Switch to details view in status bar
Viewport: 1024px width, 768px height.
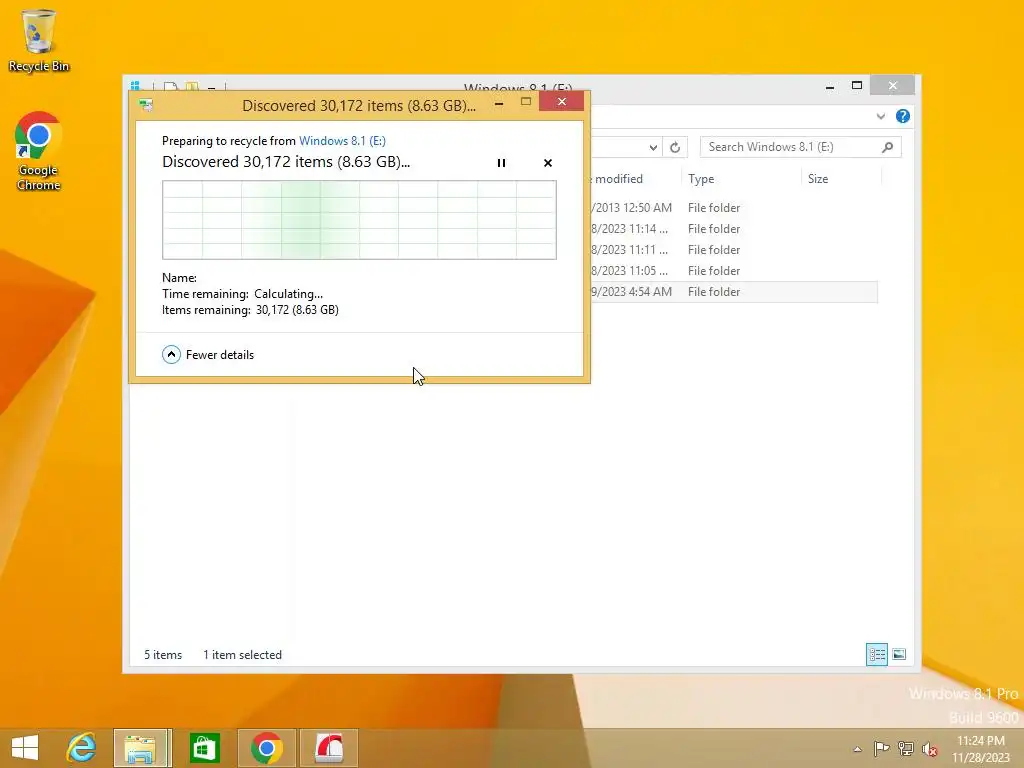(876, 654)
